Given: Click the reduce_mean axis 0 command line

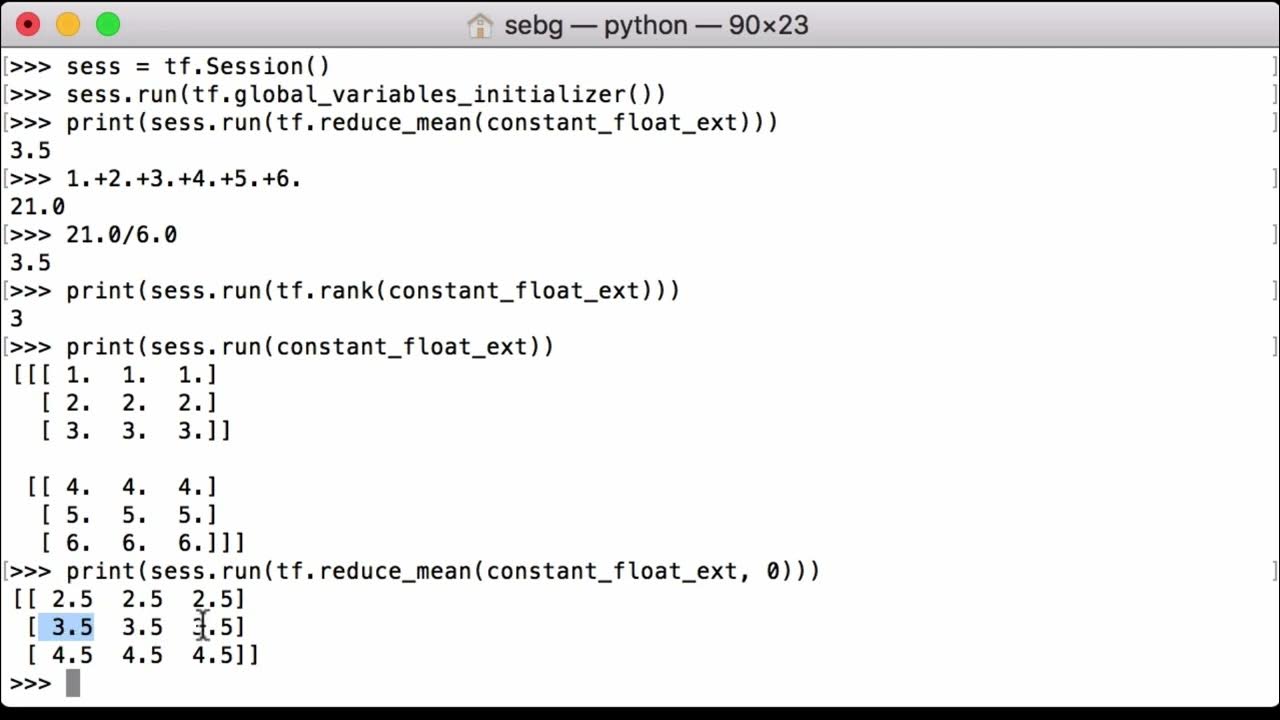Looking at the screenshot, I should tap(443, 571).
